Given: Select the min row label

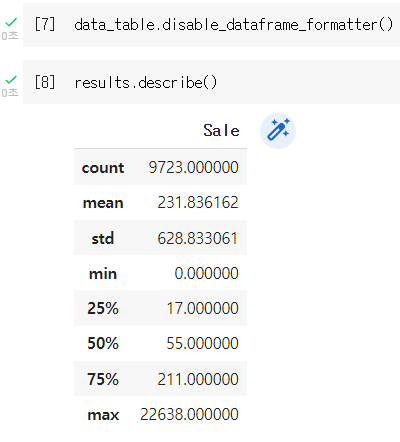Looking at the screenshot, I should pos(103,273).
